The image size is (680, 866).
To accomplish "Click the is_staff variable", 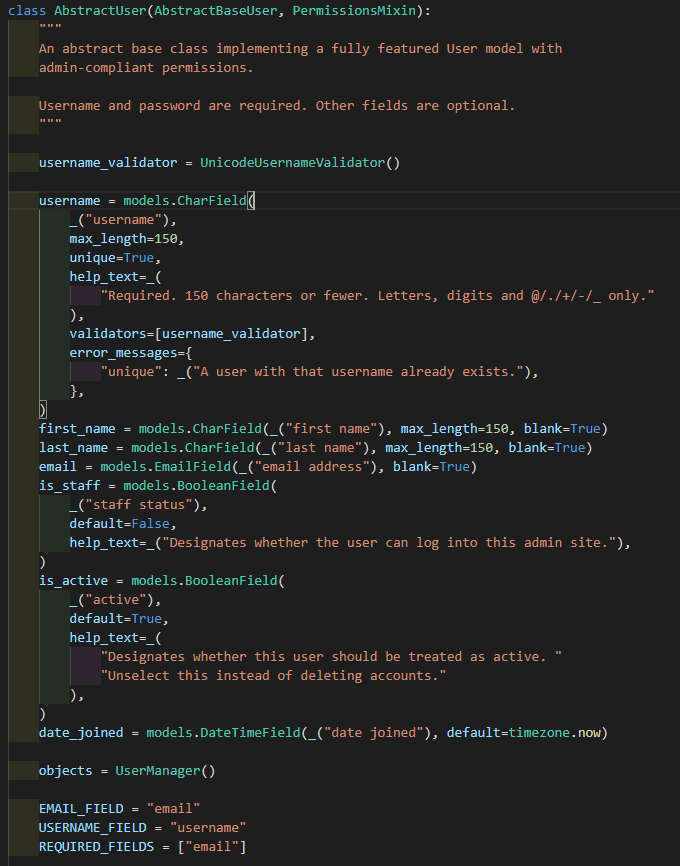I will coord(70,485).
